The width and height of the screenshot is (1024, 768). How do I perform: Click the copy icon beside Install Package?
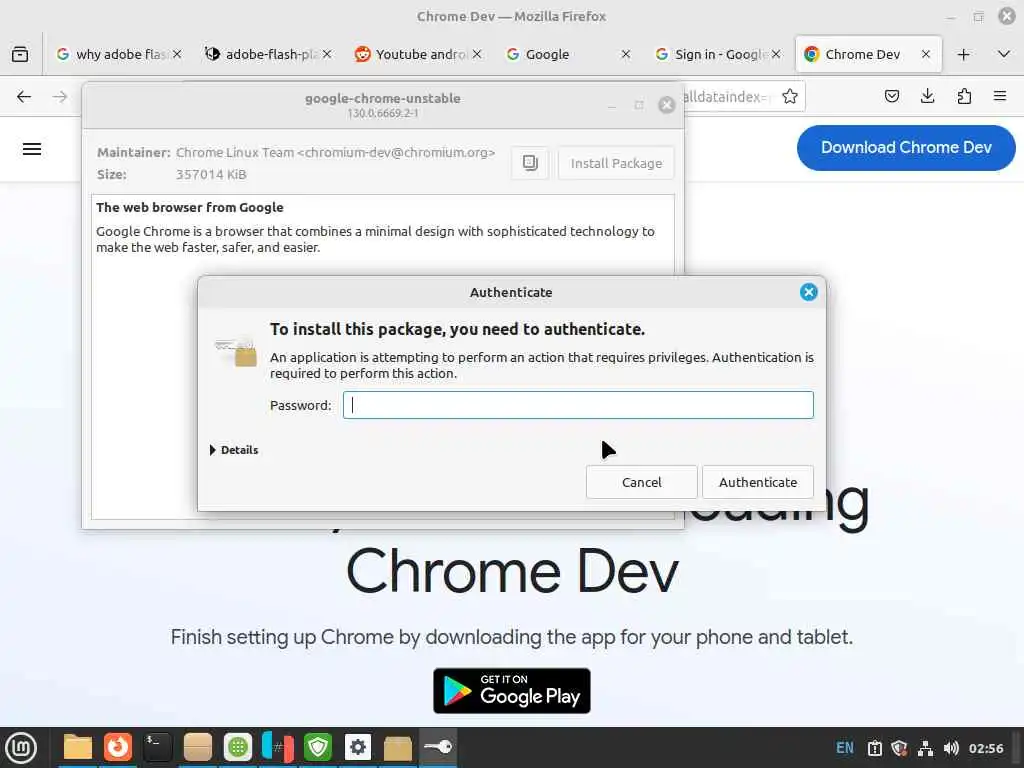(530, 163)
